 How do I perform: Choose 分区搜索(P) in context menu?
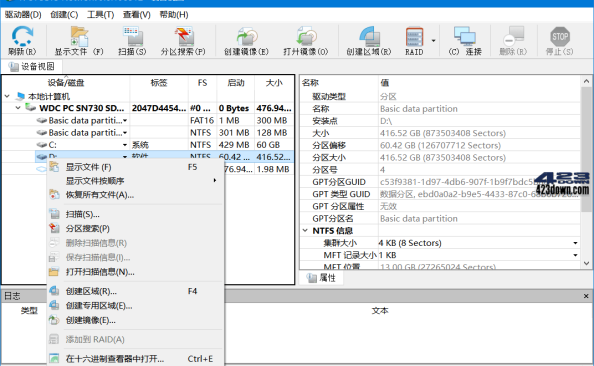click(x=136, y=228)
